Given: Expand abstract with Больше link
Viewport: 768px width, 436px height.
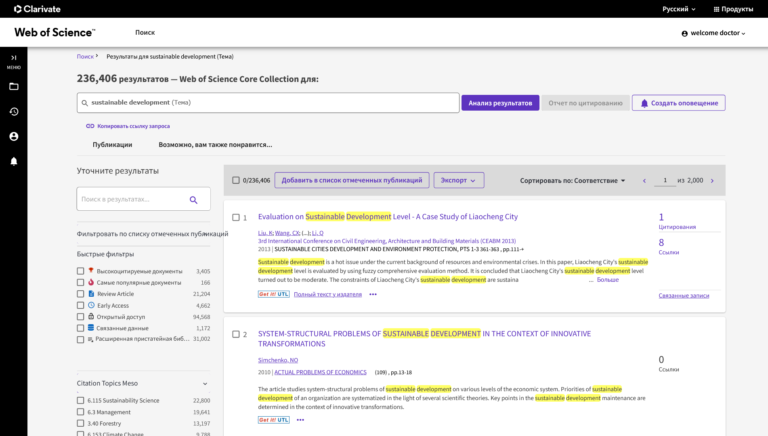Looking at the screenshot, I should click(x=607, y=280).
